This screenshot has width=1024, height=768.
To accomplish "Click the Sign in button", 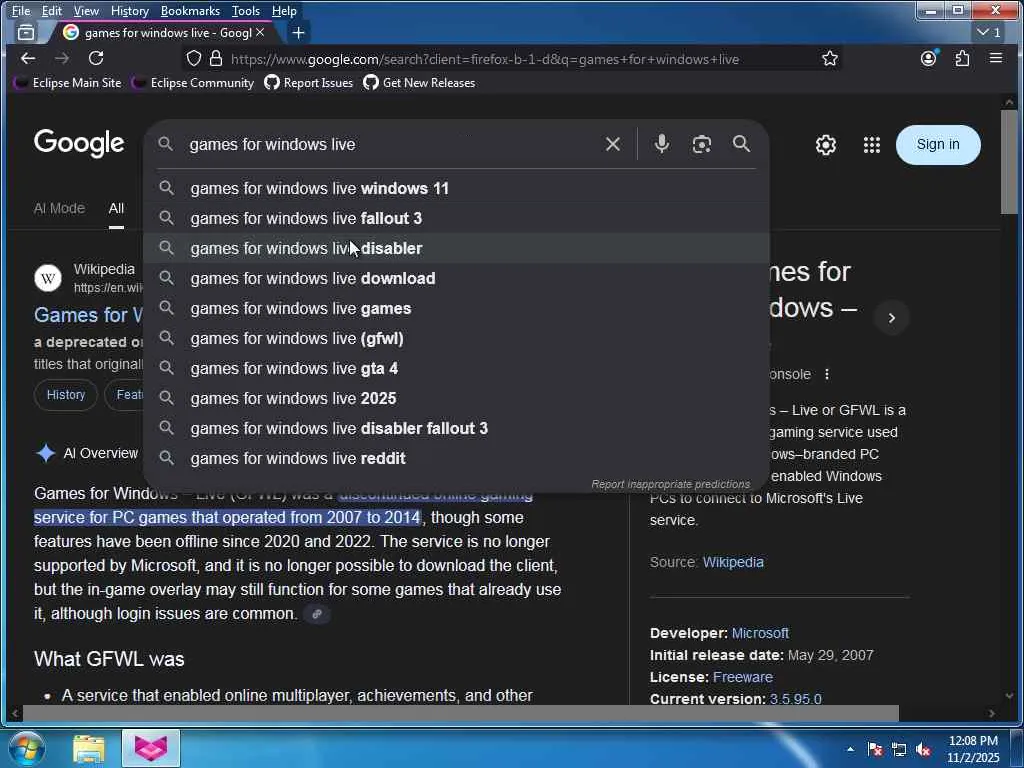I will [938, 144].
